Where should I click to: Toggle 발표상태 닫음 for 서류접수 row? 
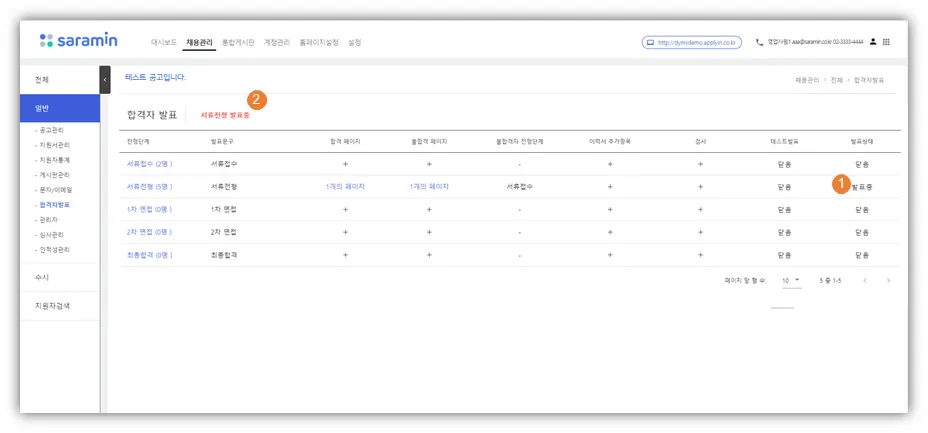[862, 164]
